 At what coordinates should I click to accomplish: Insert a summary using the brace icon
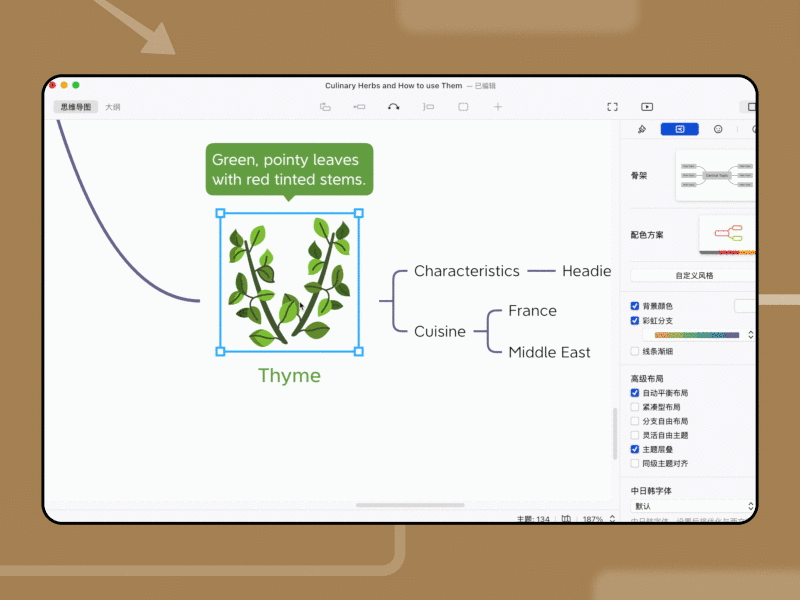(x=427, y=107)
